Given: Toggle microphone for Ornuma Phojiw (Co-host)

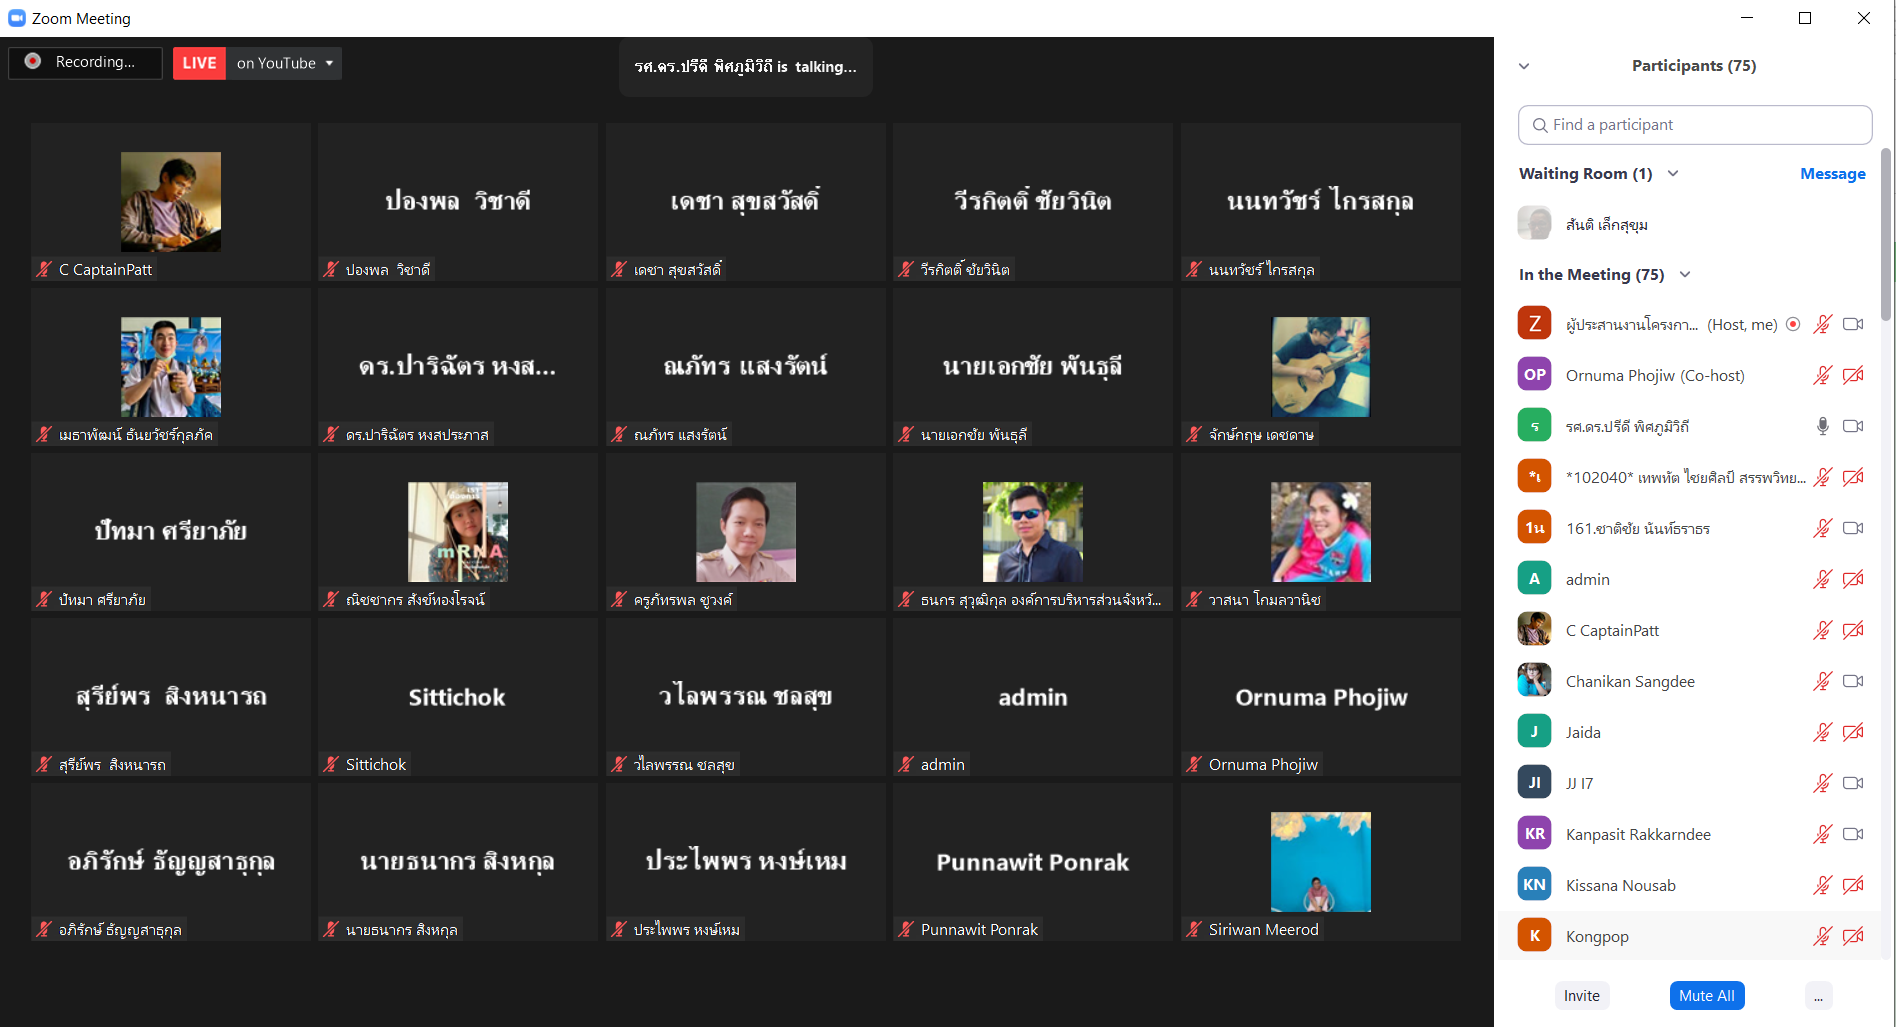Looking at the screenshot, I should tap(1823, 375).
